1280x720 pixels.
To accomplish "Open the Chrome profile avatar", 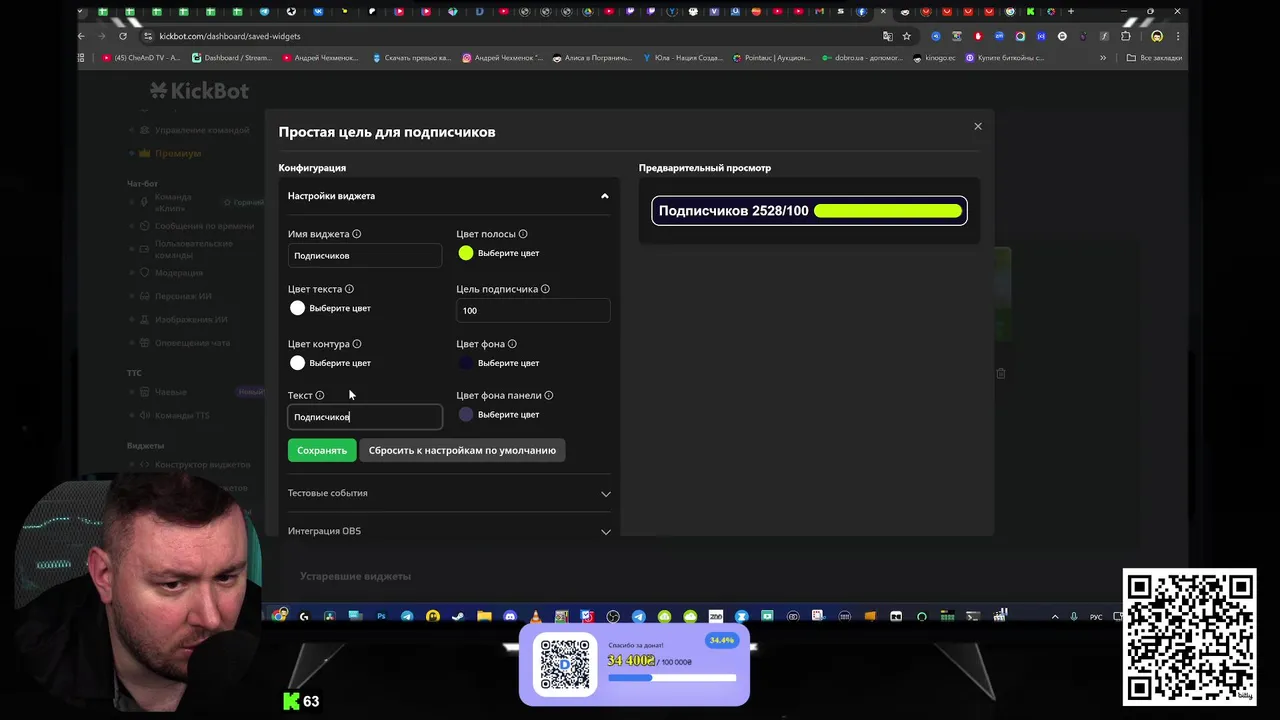I will pos(1157,36).
